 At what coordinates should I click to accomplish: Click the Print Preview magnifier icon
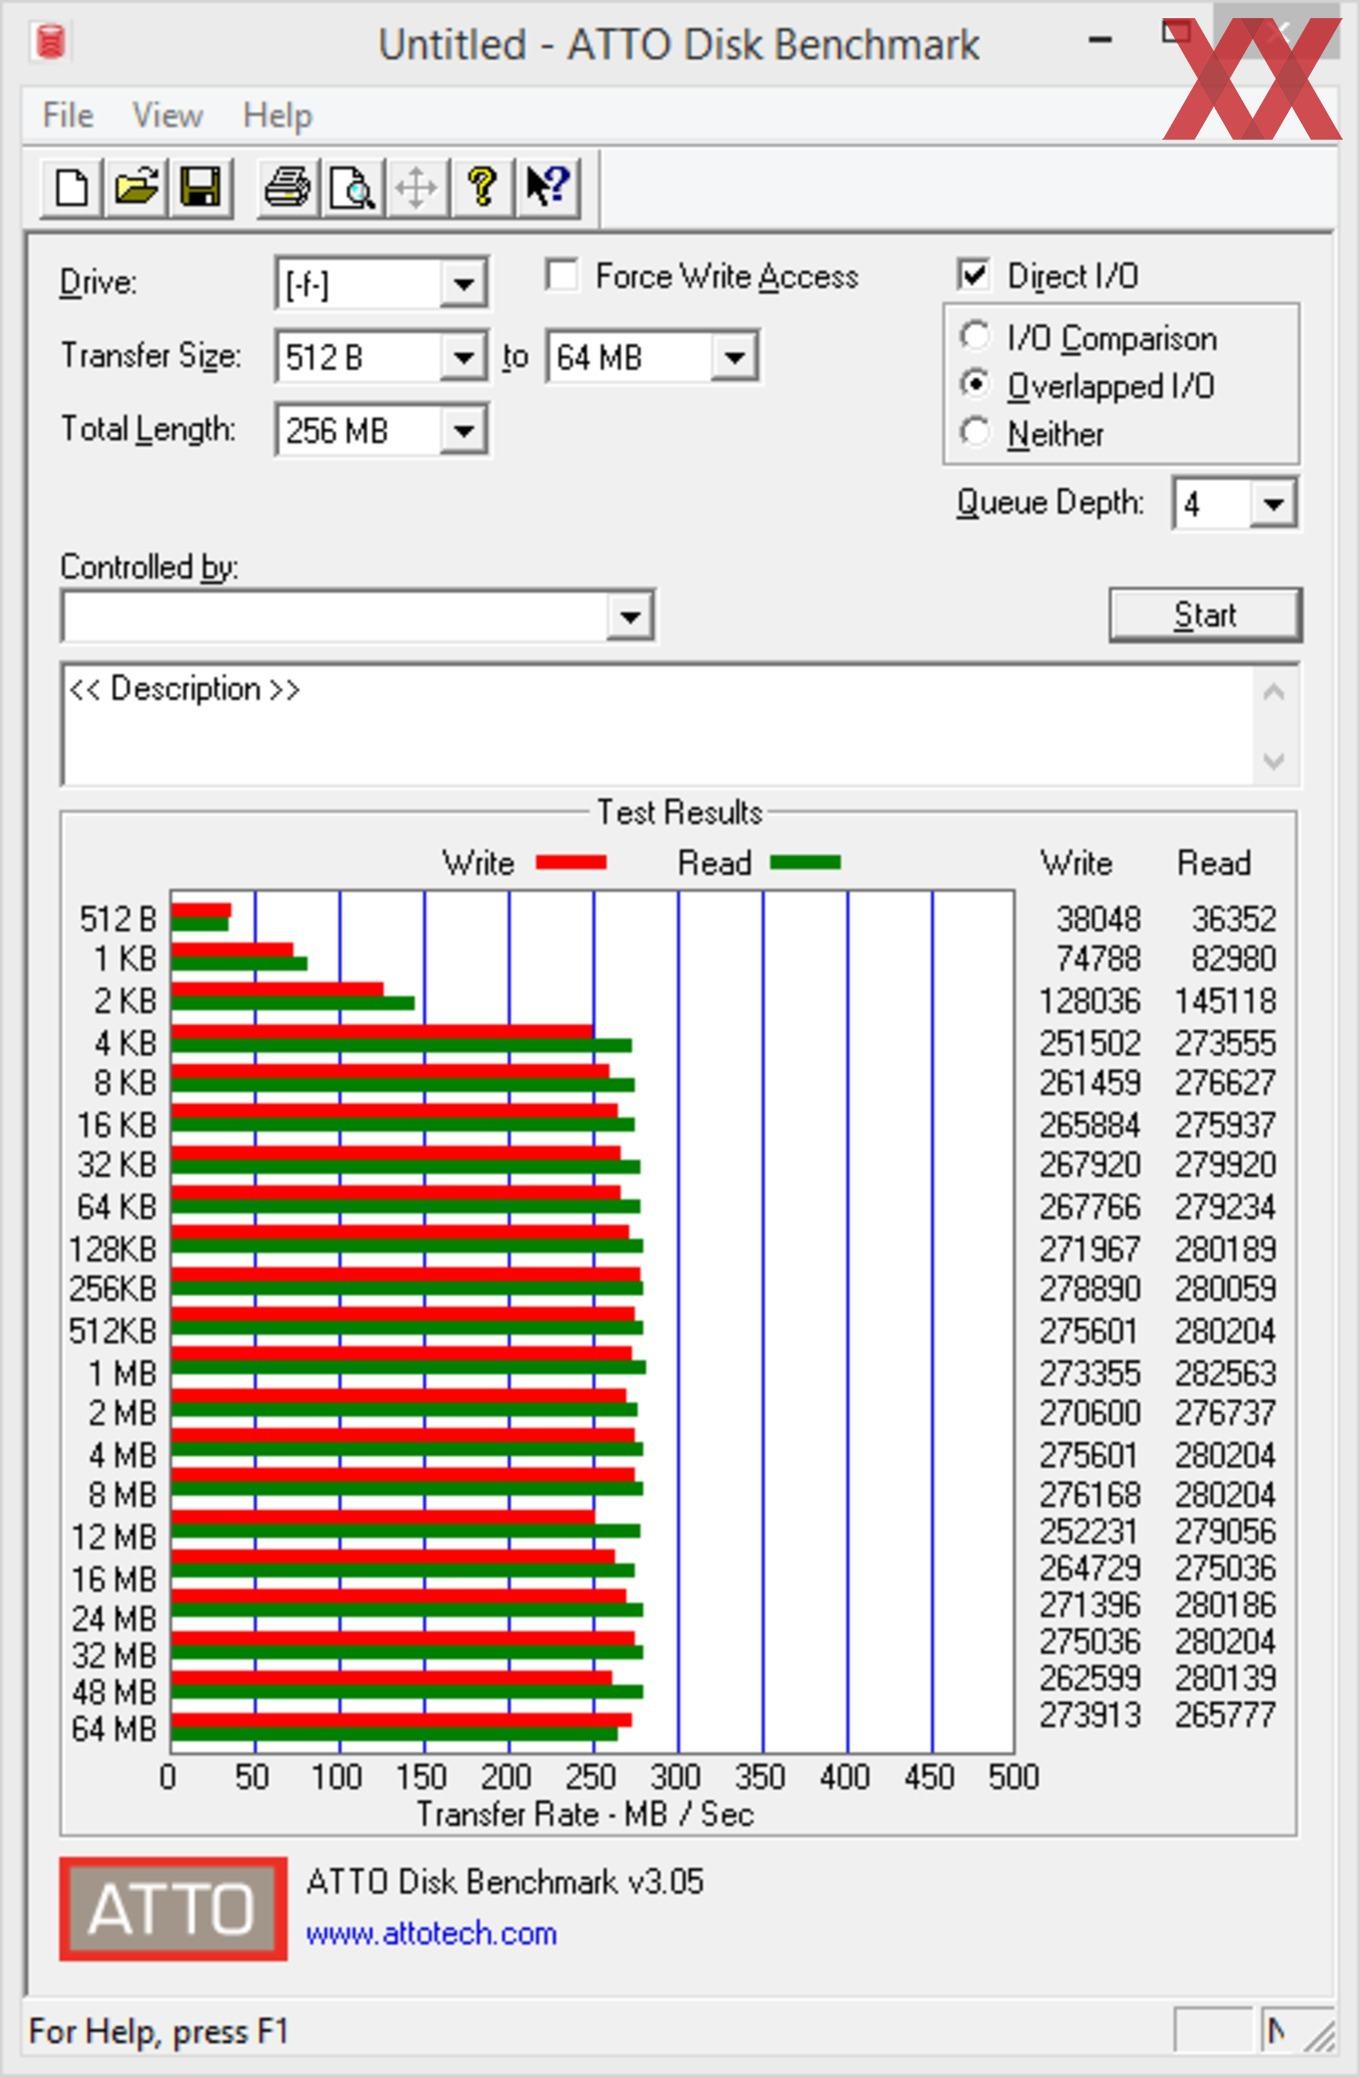tap(352, 187)
